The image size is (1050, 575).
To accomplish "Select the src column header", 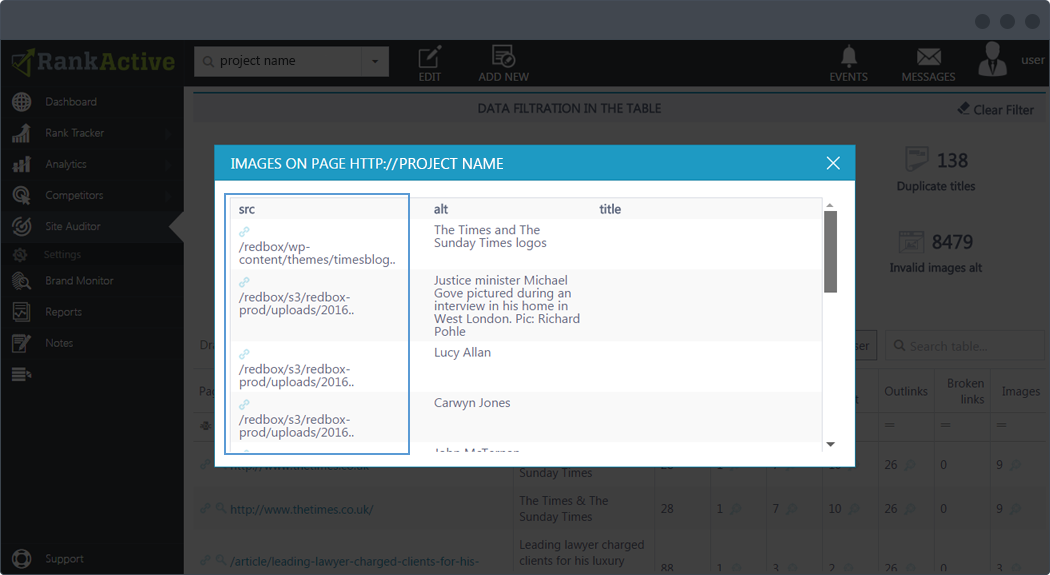I will (247, 209).
